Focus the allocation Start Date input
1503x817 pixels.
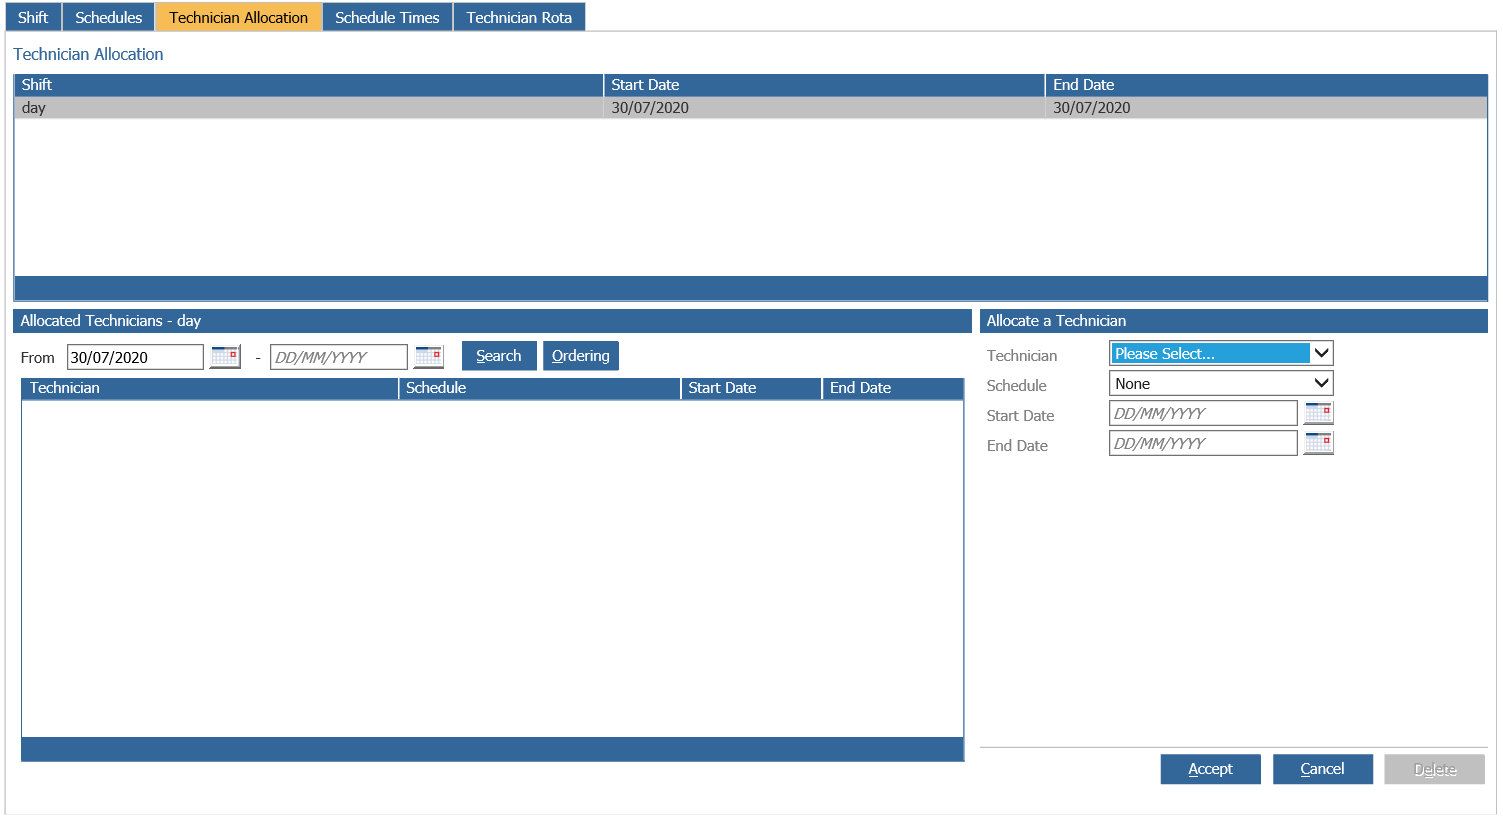[x=1203, y=413]
